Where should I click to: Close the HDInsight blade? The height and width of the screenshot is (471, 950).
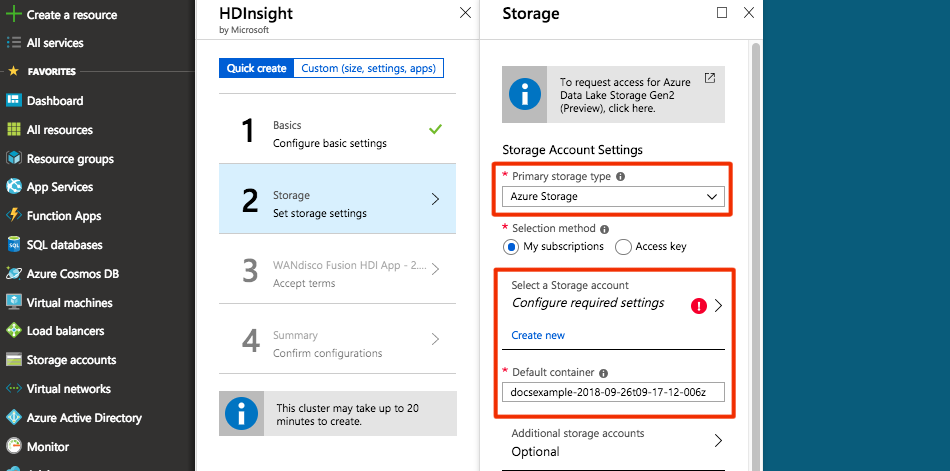(x=465, y=13)
